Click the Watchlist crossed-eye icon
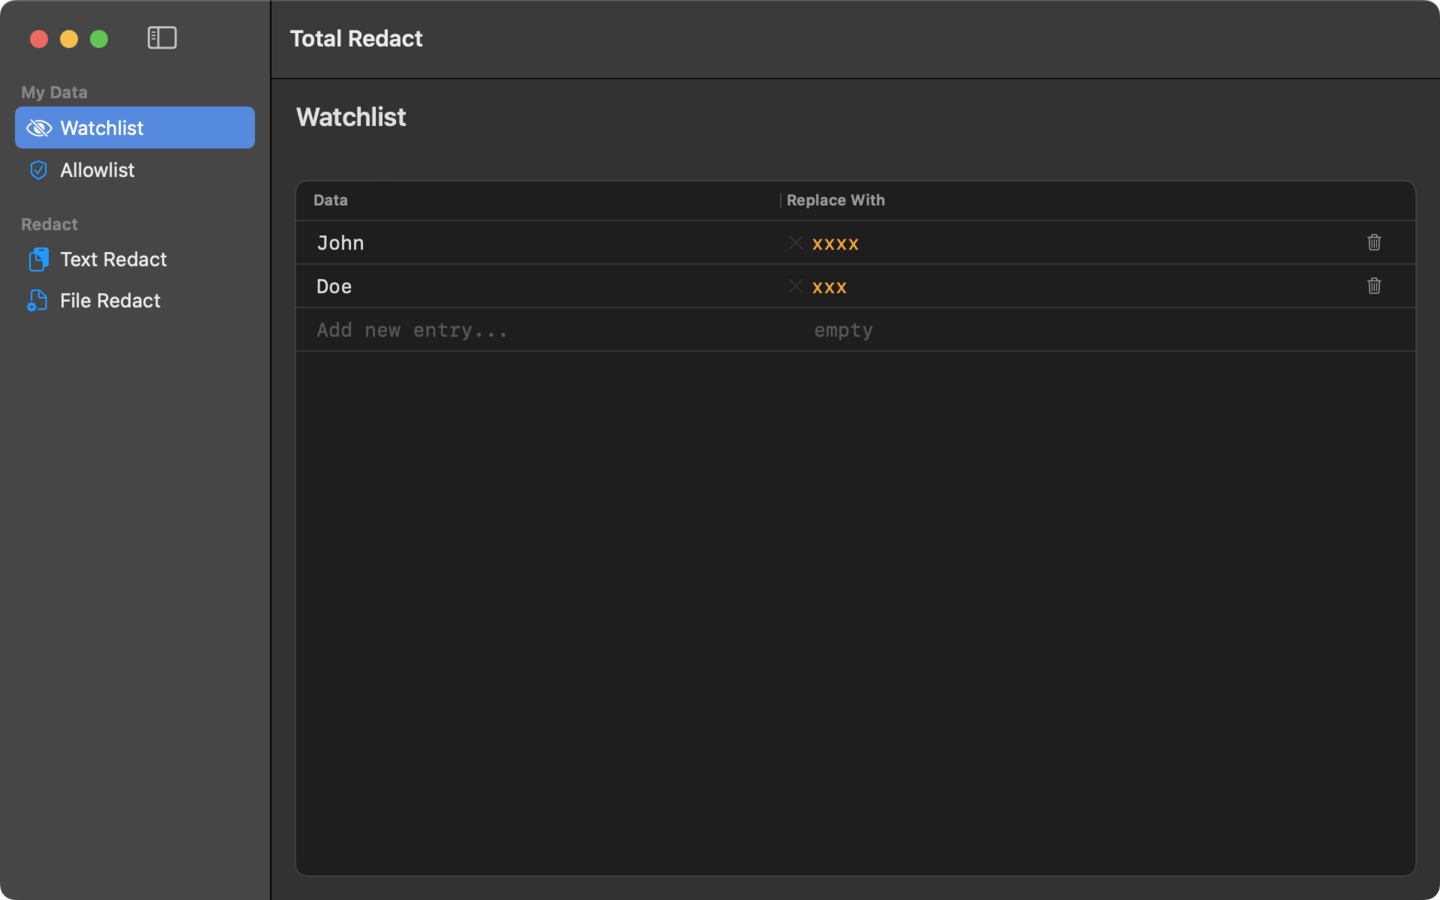Screen dimensions: 1440x900 pyautogui.click(x=39, y=128)
